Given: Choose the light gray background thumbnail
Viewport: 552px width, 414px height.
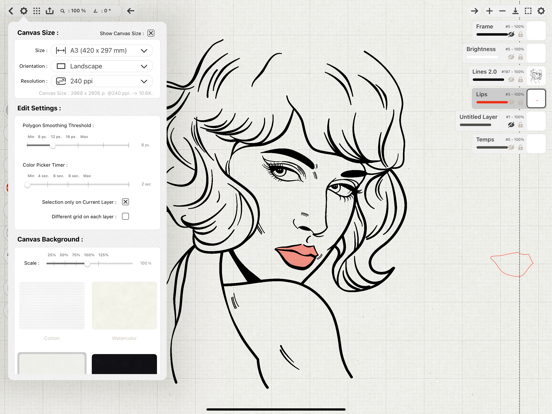Looking at the screenshot, I should tap(52, 363).
